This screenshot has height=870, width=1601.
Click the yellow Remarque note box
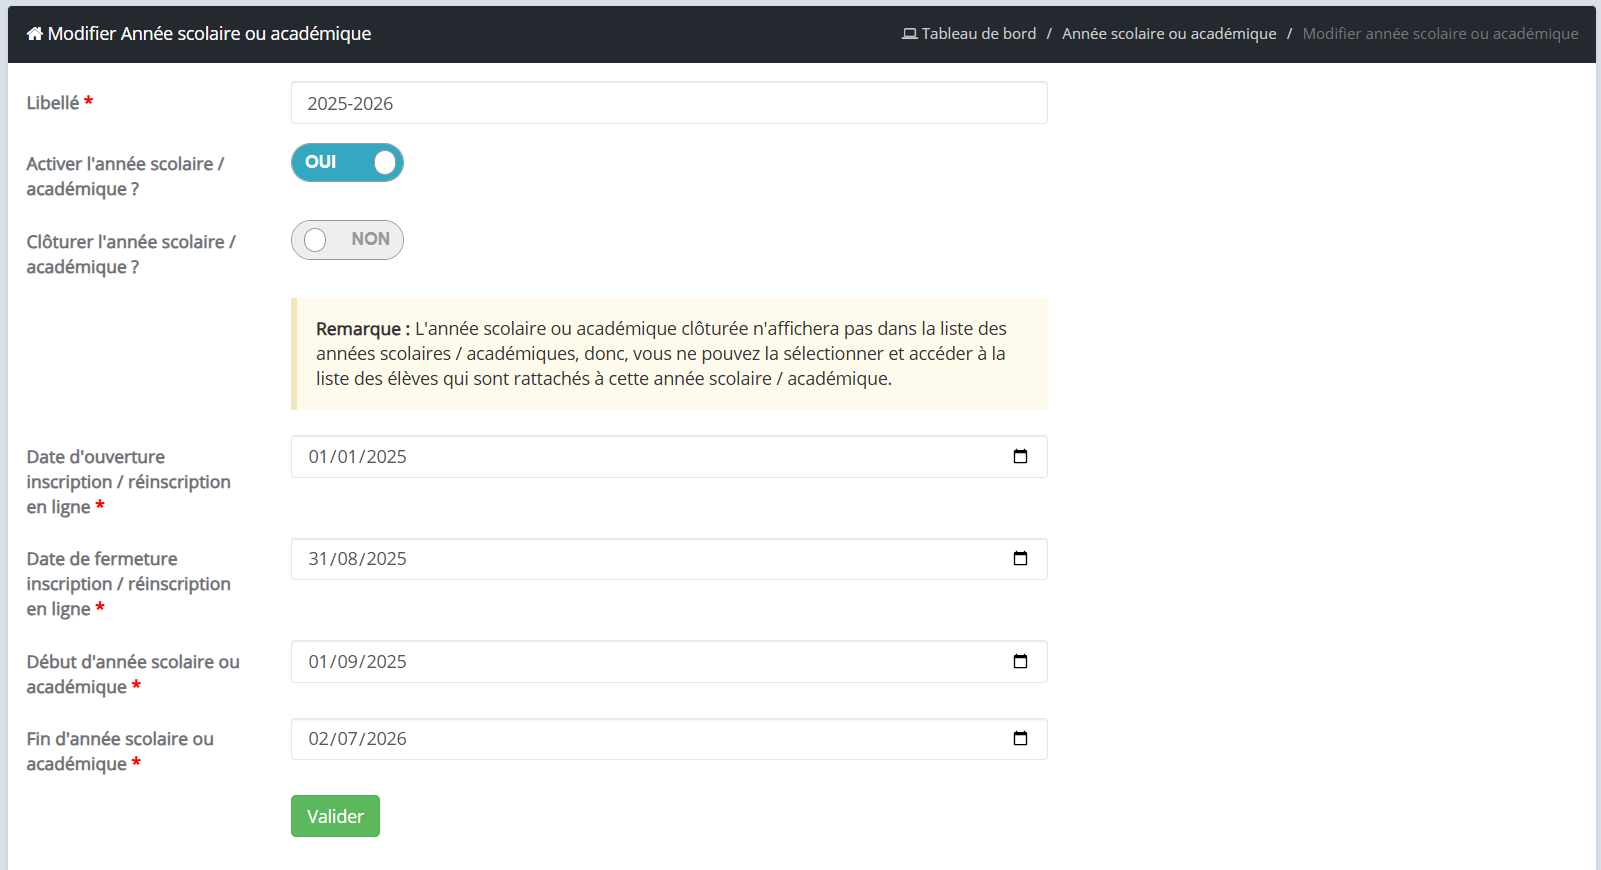(x=669, y=354)
